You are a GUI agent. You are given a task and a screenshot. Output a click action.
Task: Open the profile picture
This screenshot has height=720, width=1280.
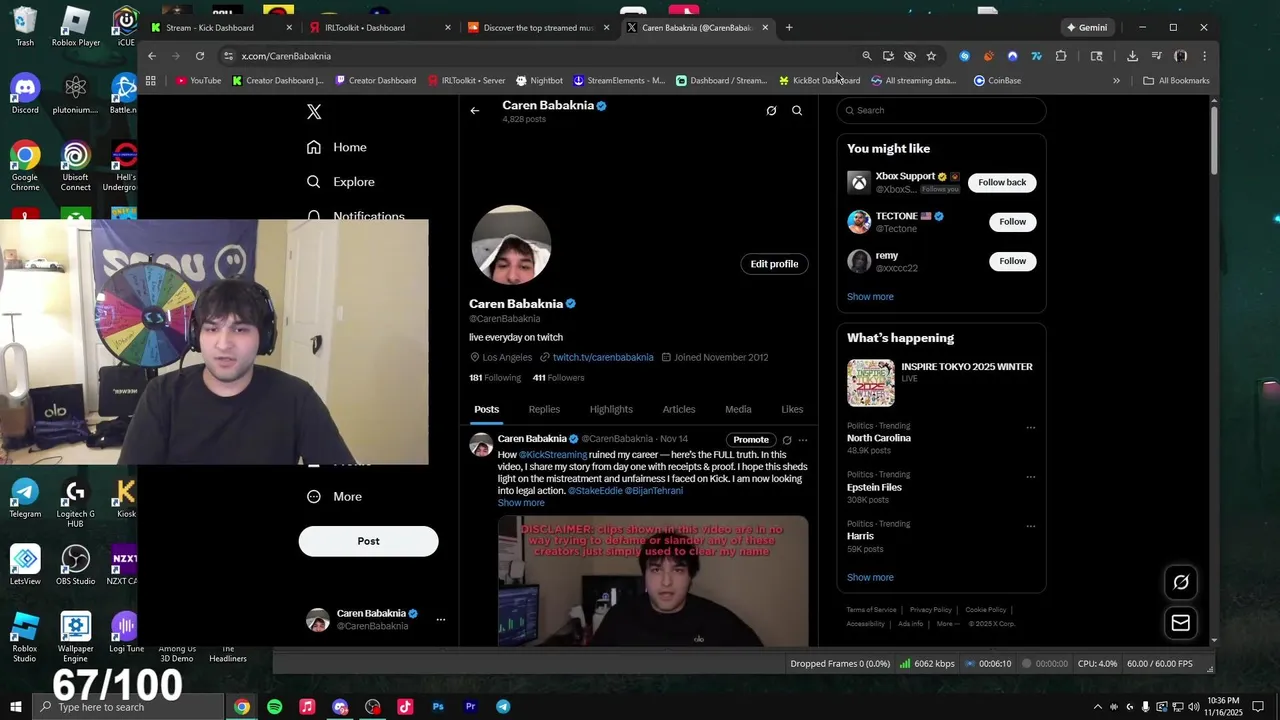(511, 245)
